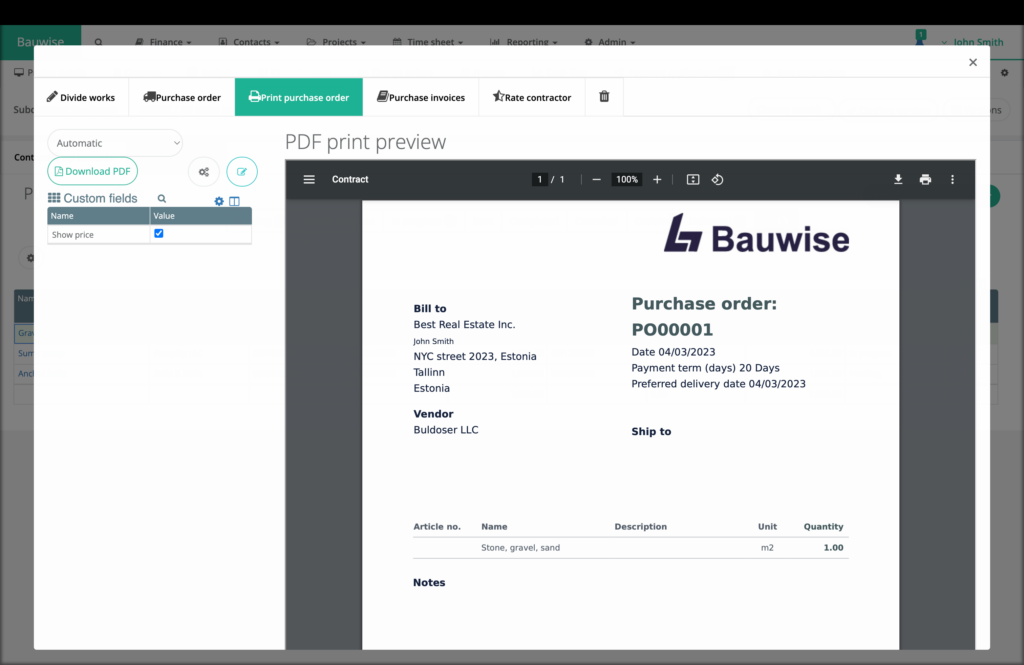Screen dimensions: 1024x665
Task: Select the Print purchase order tab
Action: (x=298, y=97)
